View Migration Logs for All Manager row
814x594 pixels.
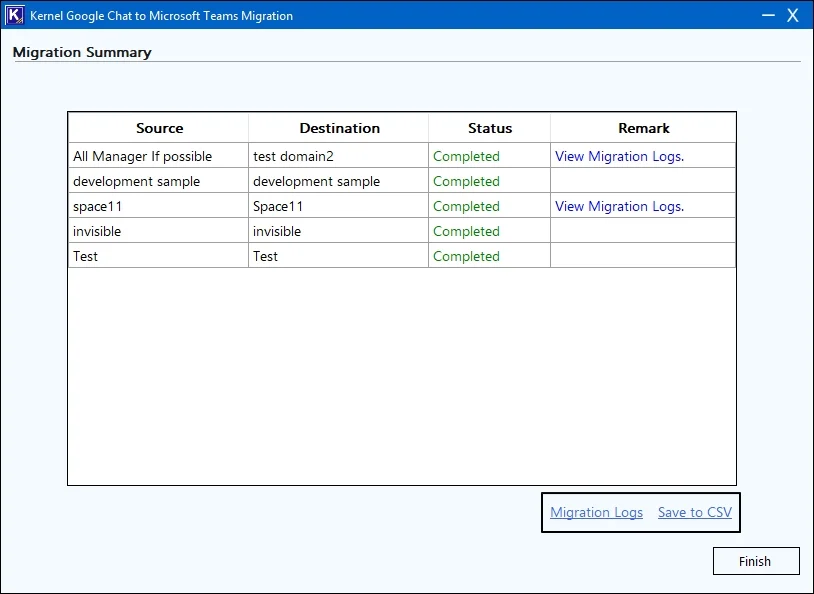tap(619, 156)
